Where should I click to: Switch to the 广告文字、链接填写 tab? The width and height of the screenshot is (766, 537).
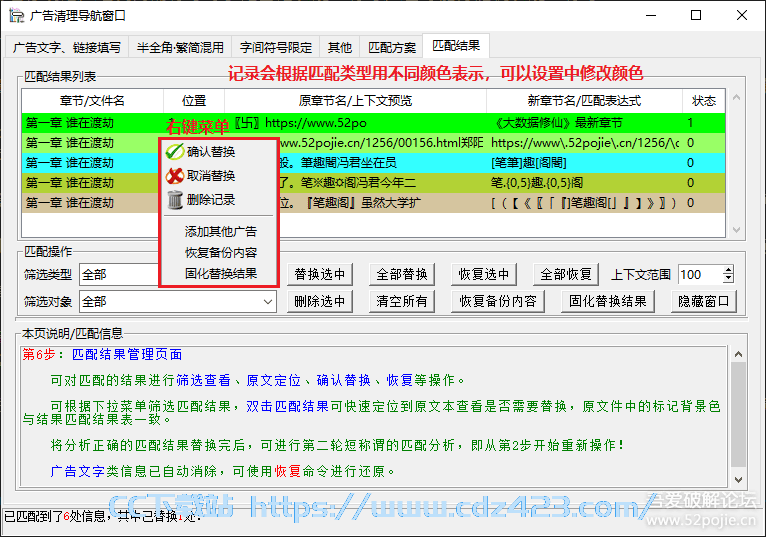tap(66, 47)
